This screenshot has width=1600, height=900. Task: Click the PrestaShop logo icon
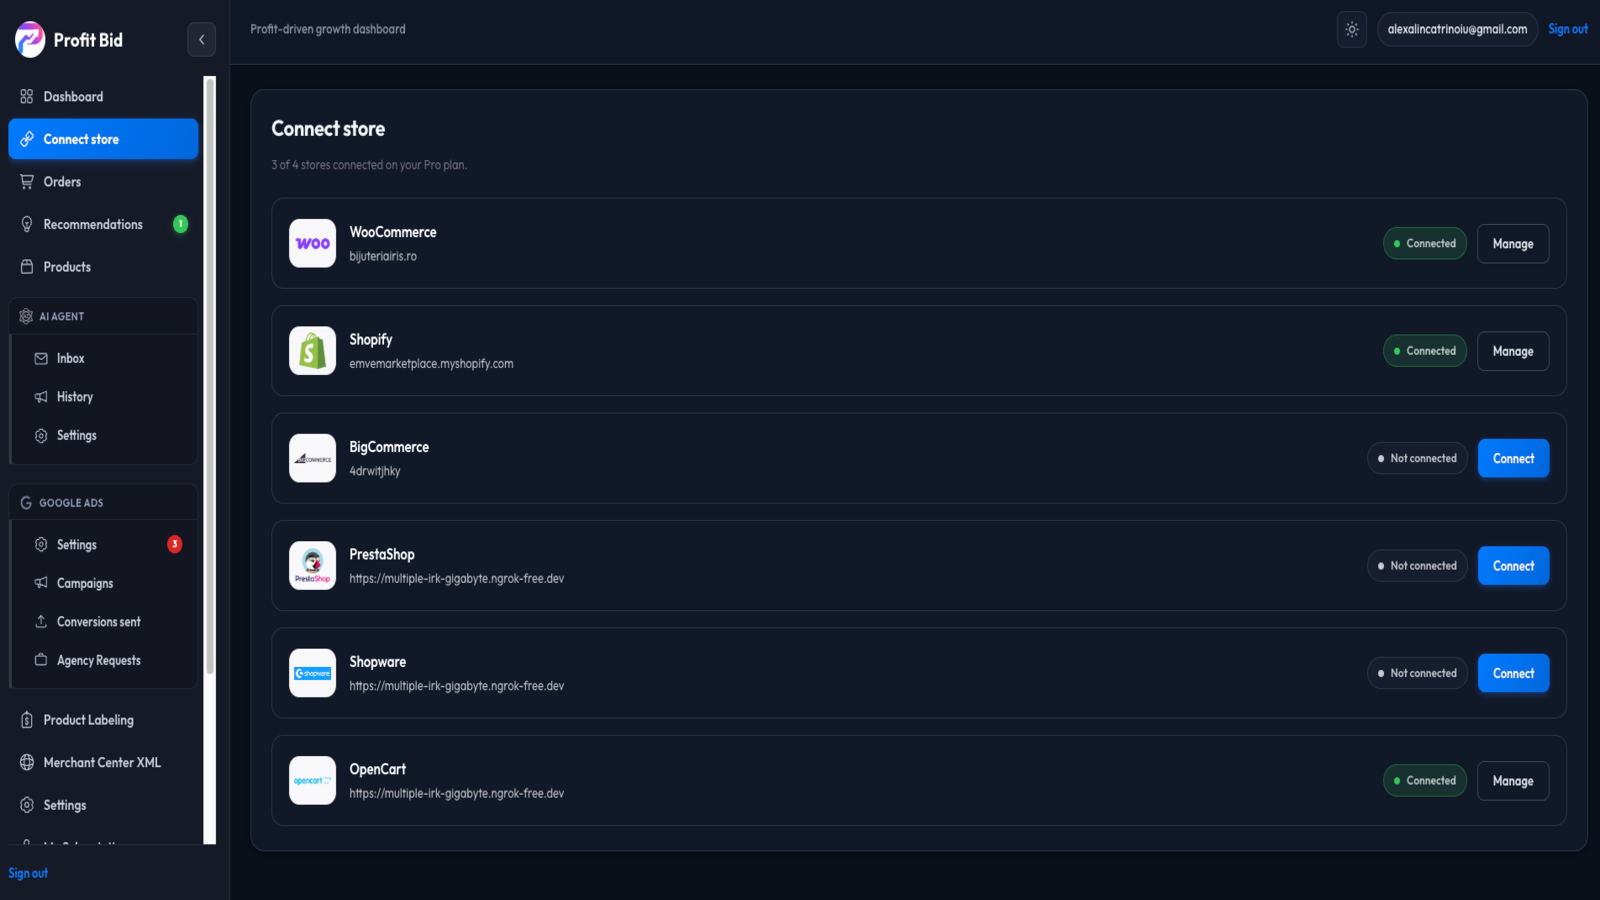[x=313, y=566]
